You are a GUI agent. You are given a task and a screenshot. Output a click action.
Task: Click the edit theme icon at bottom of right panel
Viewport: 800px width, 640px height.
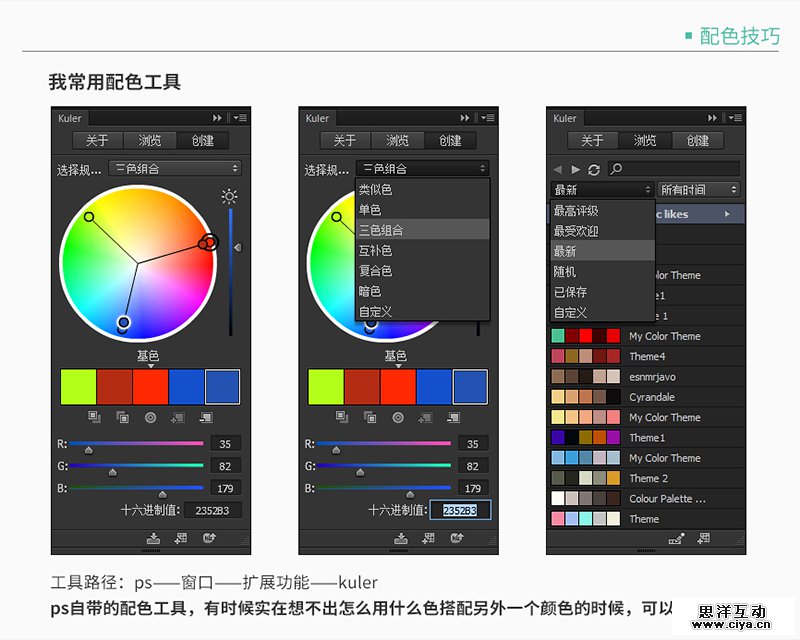tap(677, 538)
